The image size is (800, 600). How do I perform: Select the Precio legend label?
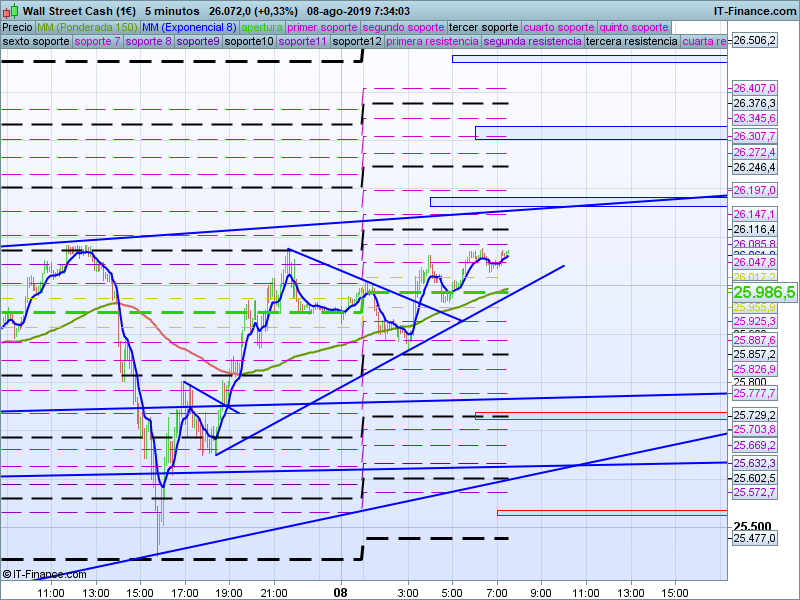point(17,27)
